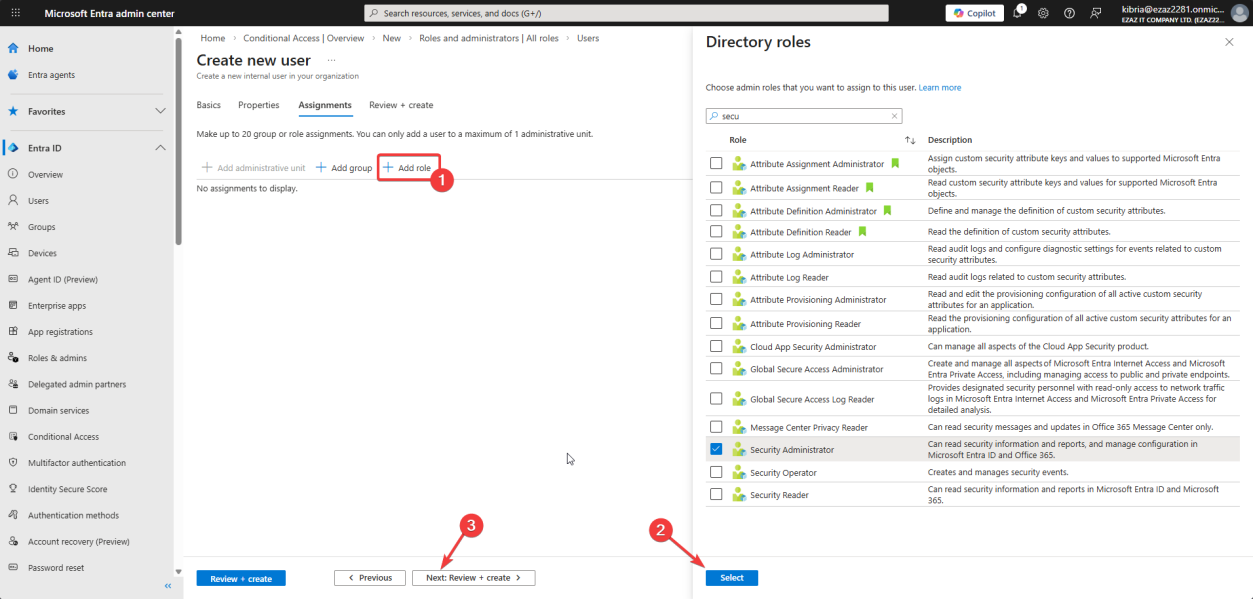Image resolution: width=1253 pixels, height=599 pixels.
Task: Open the notifications bell icon
Action: click(1018, 13)
